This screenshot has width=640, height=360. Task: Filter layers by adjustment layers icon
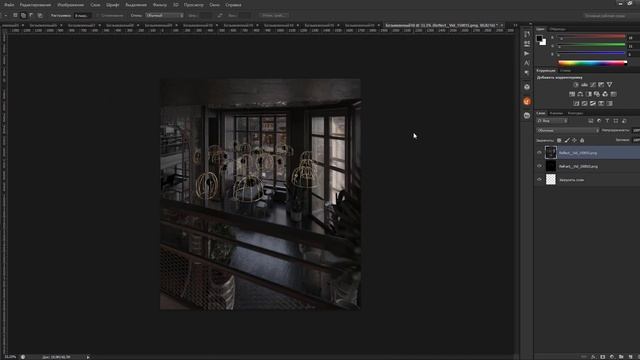click(599, 121)
